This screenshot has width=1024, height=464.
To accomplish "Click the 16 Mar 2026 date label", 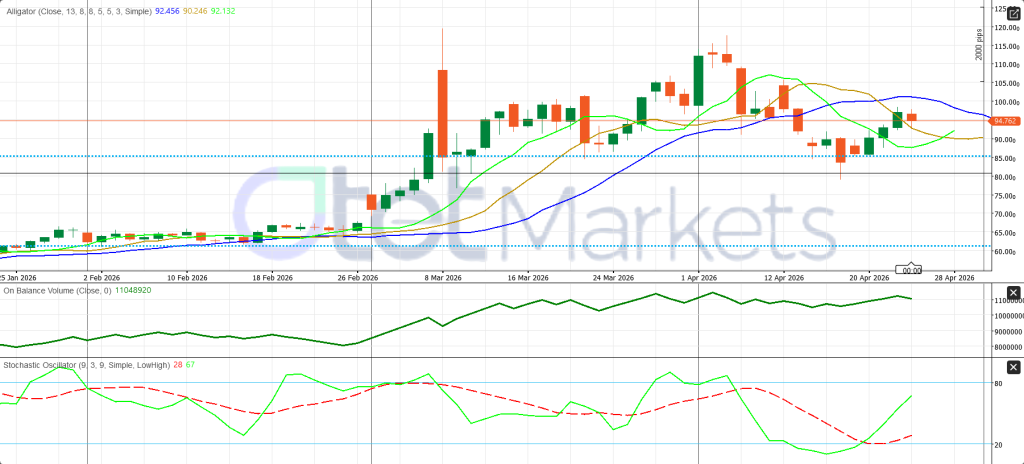I will pos(528,278).
